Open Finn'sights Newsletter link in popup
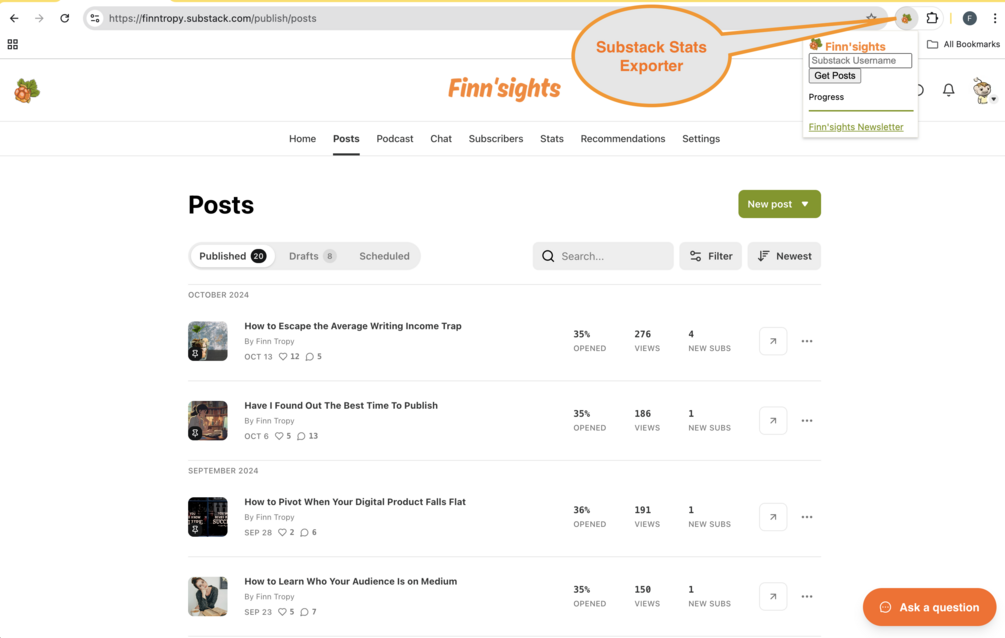Image resolution: width=1005 pixels, height=638 pixels. tap(856, 127)
